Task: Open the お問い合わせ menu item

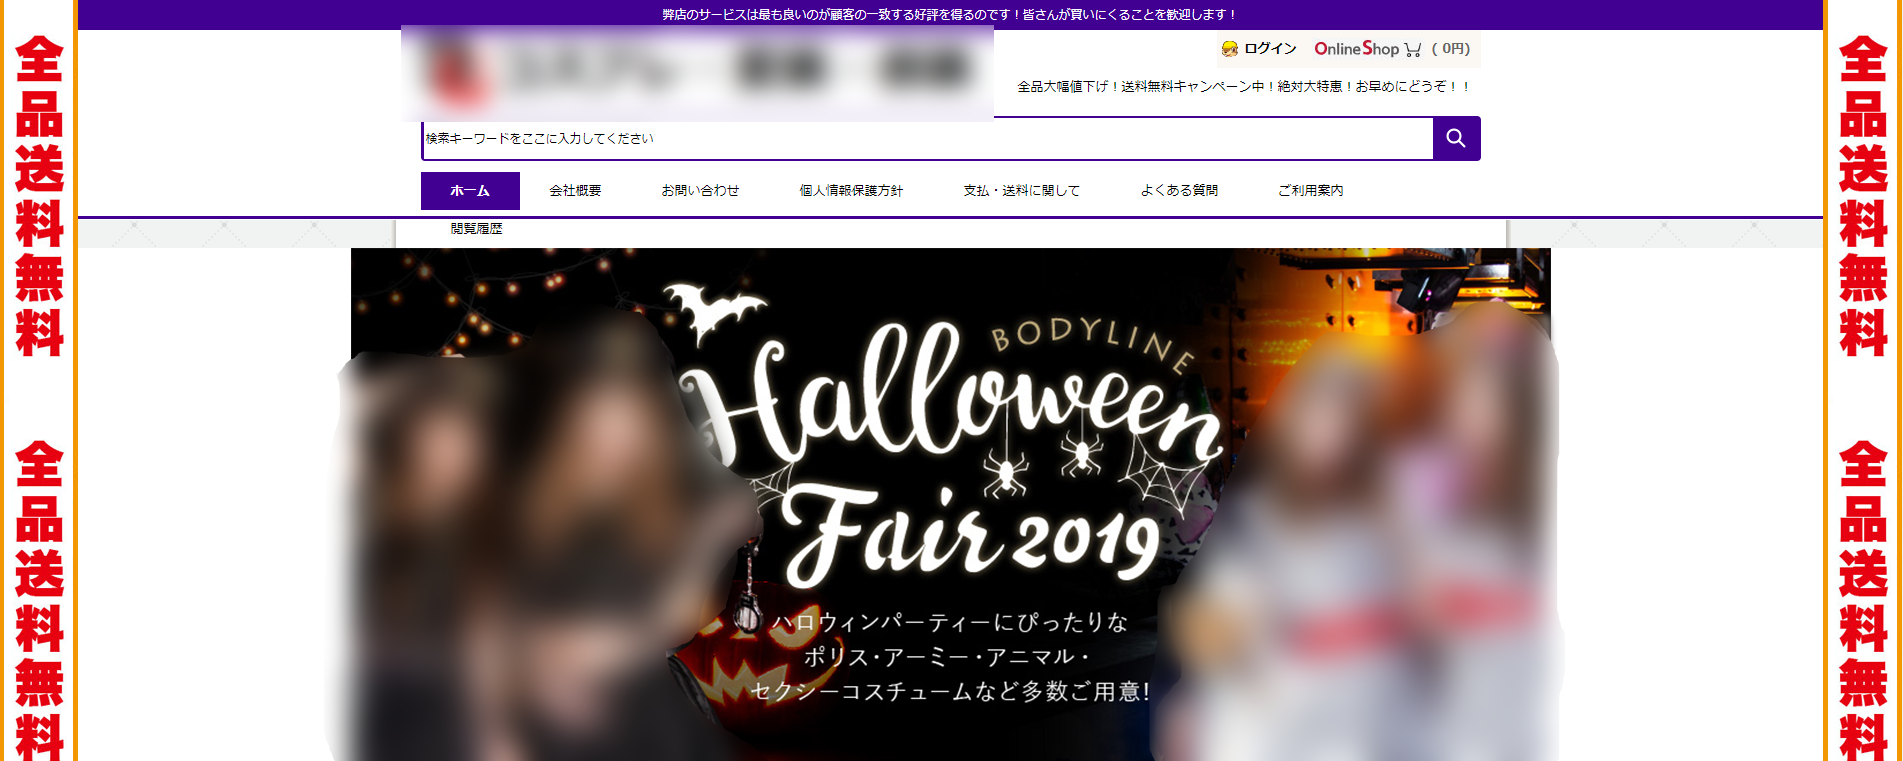Action: 700,191
